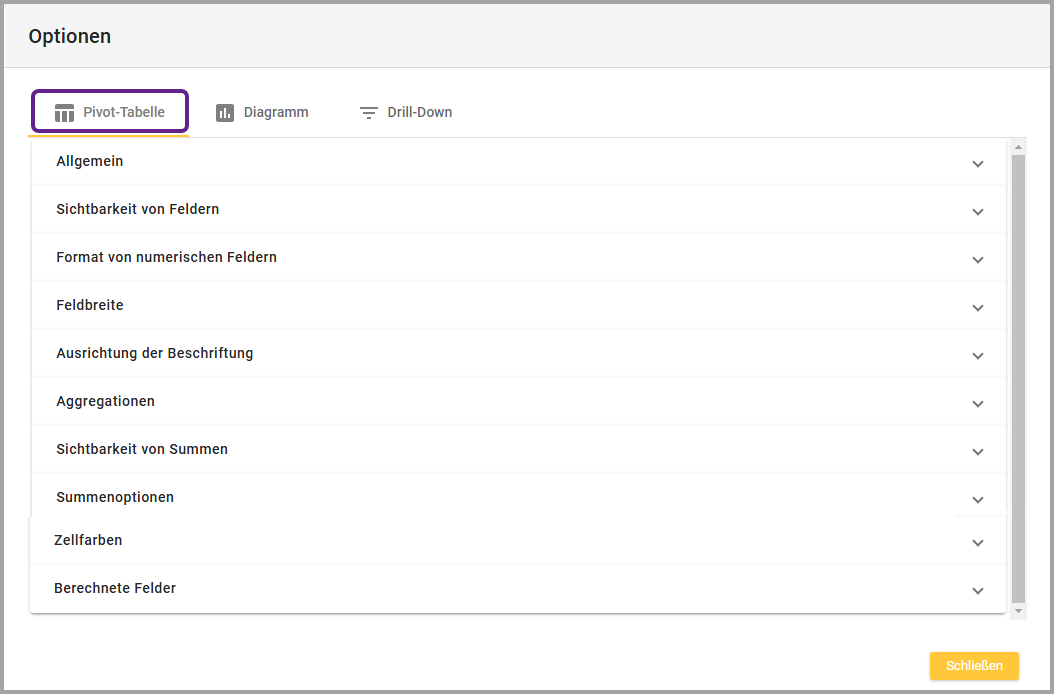
Task: Open the Drill-Down tab
Action: (x=419, y=113)
